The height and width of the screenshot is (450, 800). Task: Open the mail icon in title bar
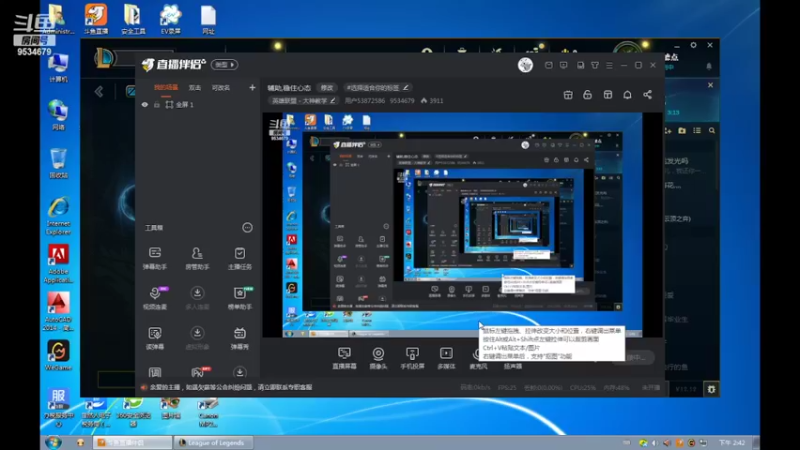[x=548, y=65]
